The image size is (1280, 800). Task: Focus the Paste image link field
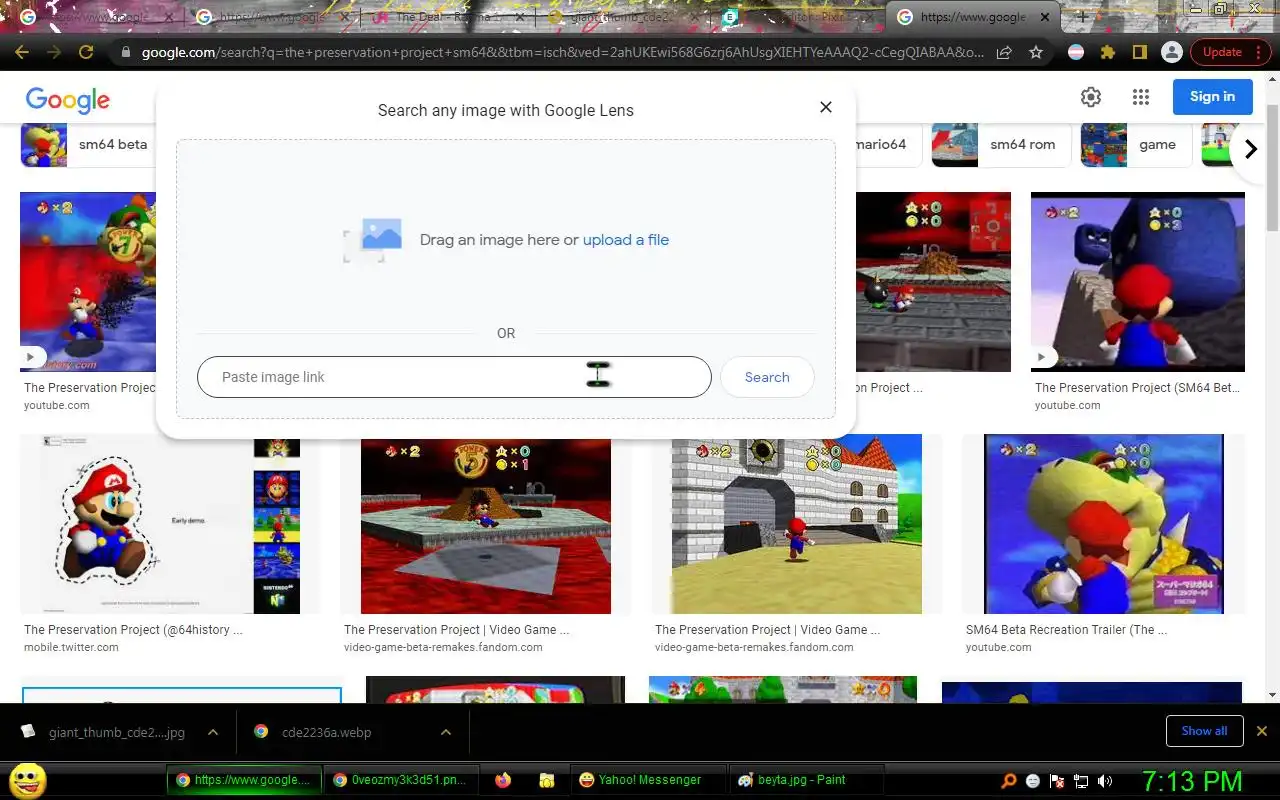[454, 377]
